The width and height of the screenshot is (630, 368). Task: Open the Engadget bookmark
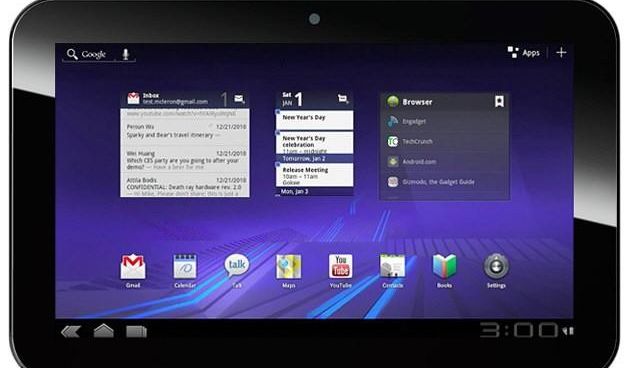[x=444, y=121]
